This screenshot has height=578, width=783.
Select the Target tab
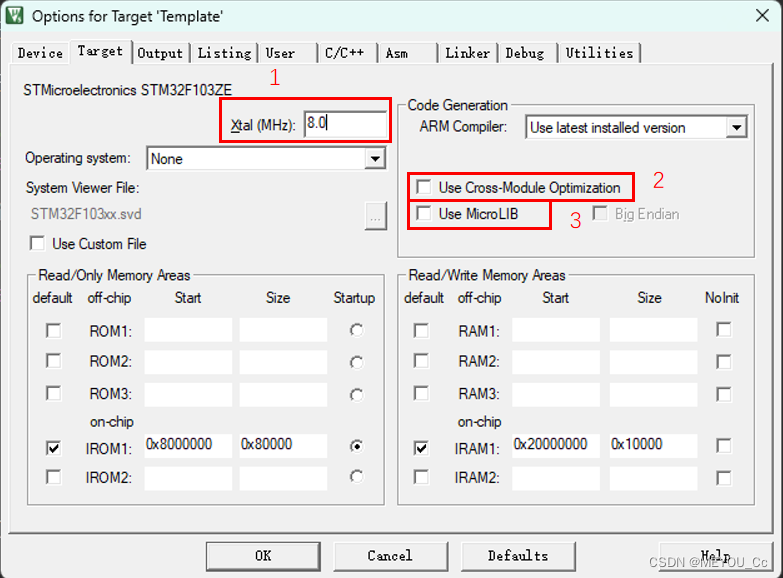(100, 51)
